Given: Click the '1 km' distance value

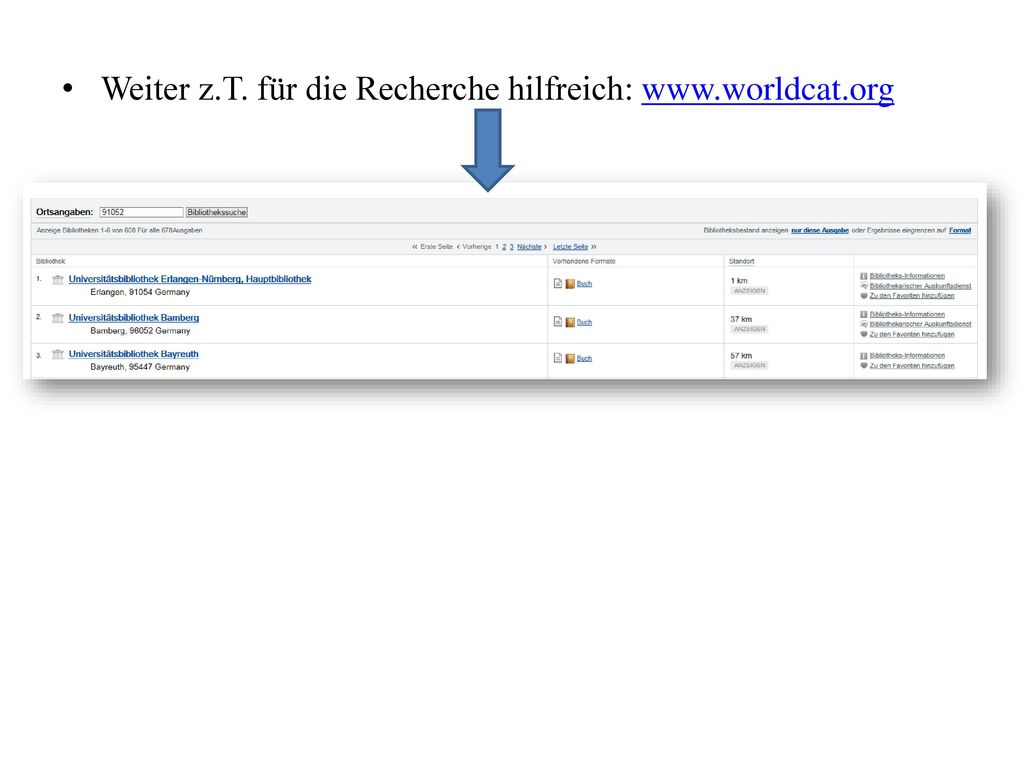Looking at the screenshot, I should [x=739, y=281].
